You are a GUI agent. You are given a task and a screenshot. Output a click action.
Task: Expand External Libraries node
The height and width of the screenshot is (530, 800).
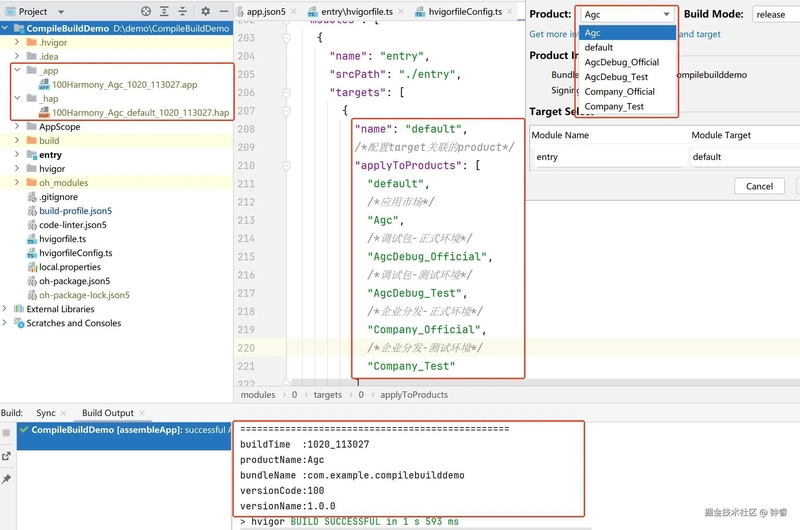[x=5, y=309]
